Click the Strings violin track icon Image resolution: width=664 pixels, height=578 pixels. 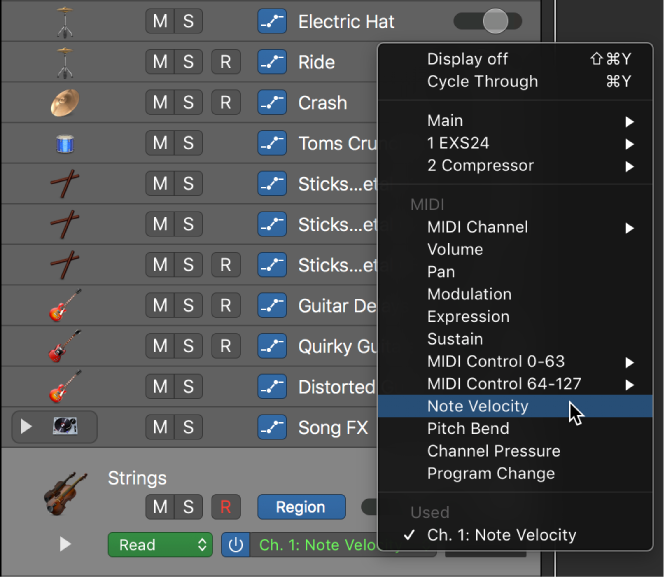click(66, 493)
